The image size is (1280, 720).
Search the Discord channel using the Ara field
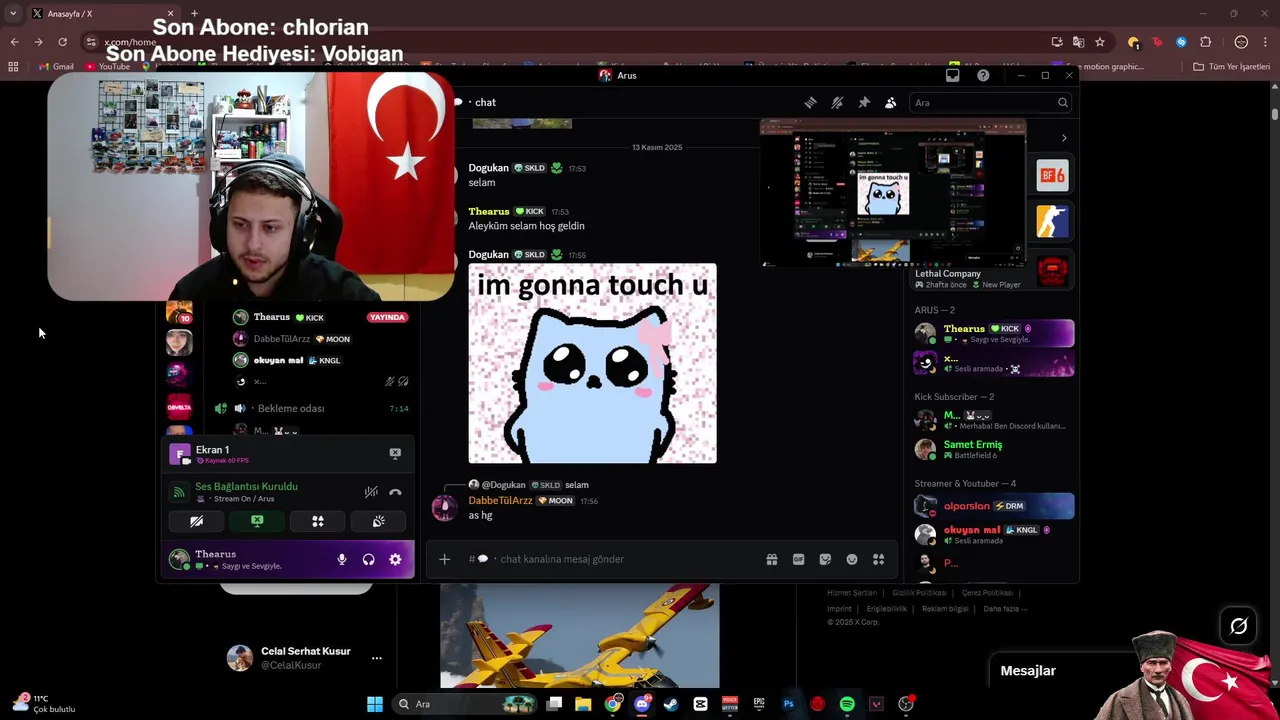click(x=990, y=102)
